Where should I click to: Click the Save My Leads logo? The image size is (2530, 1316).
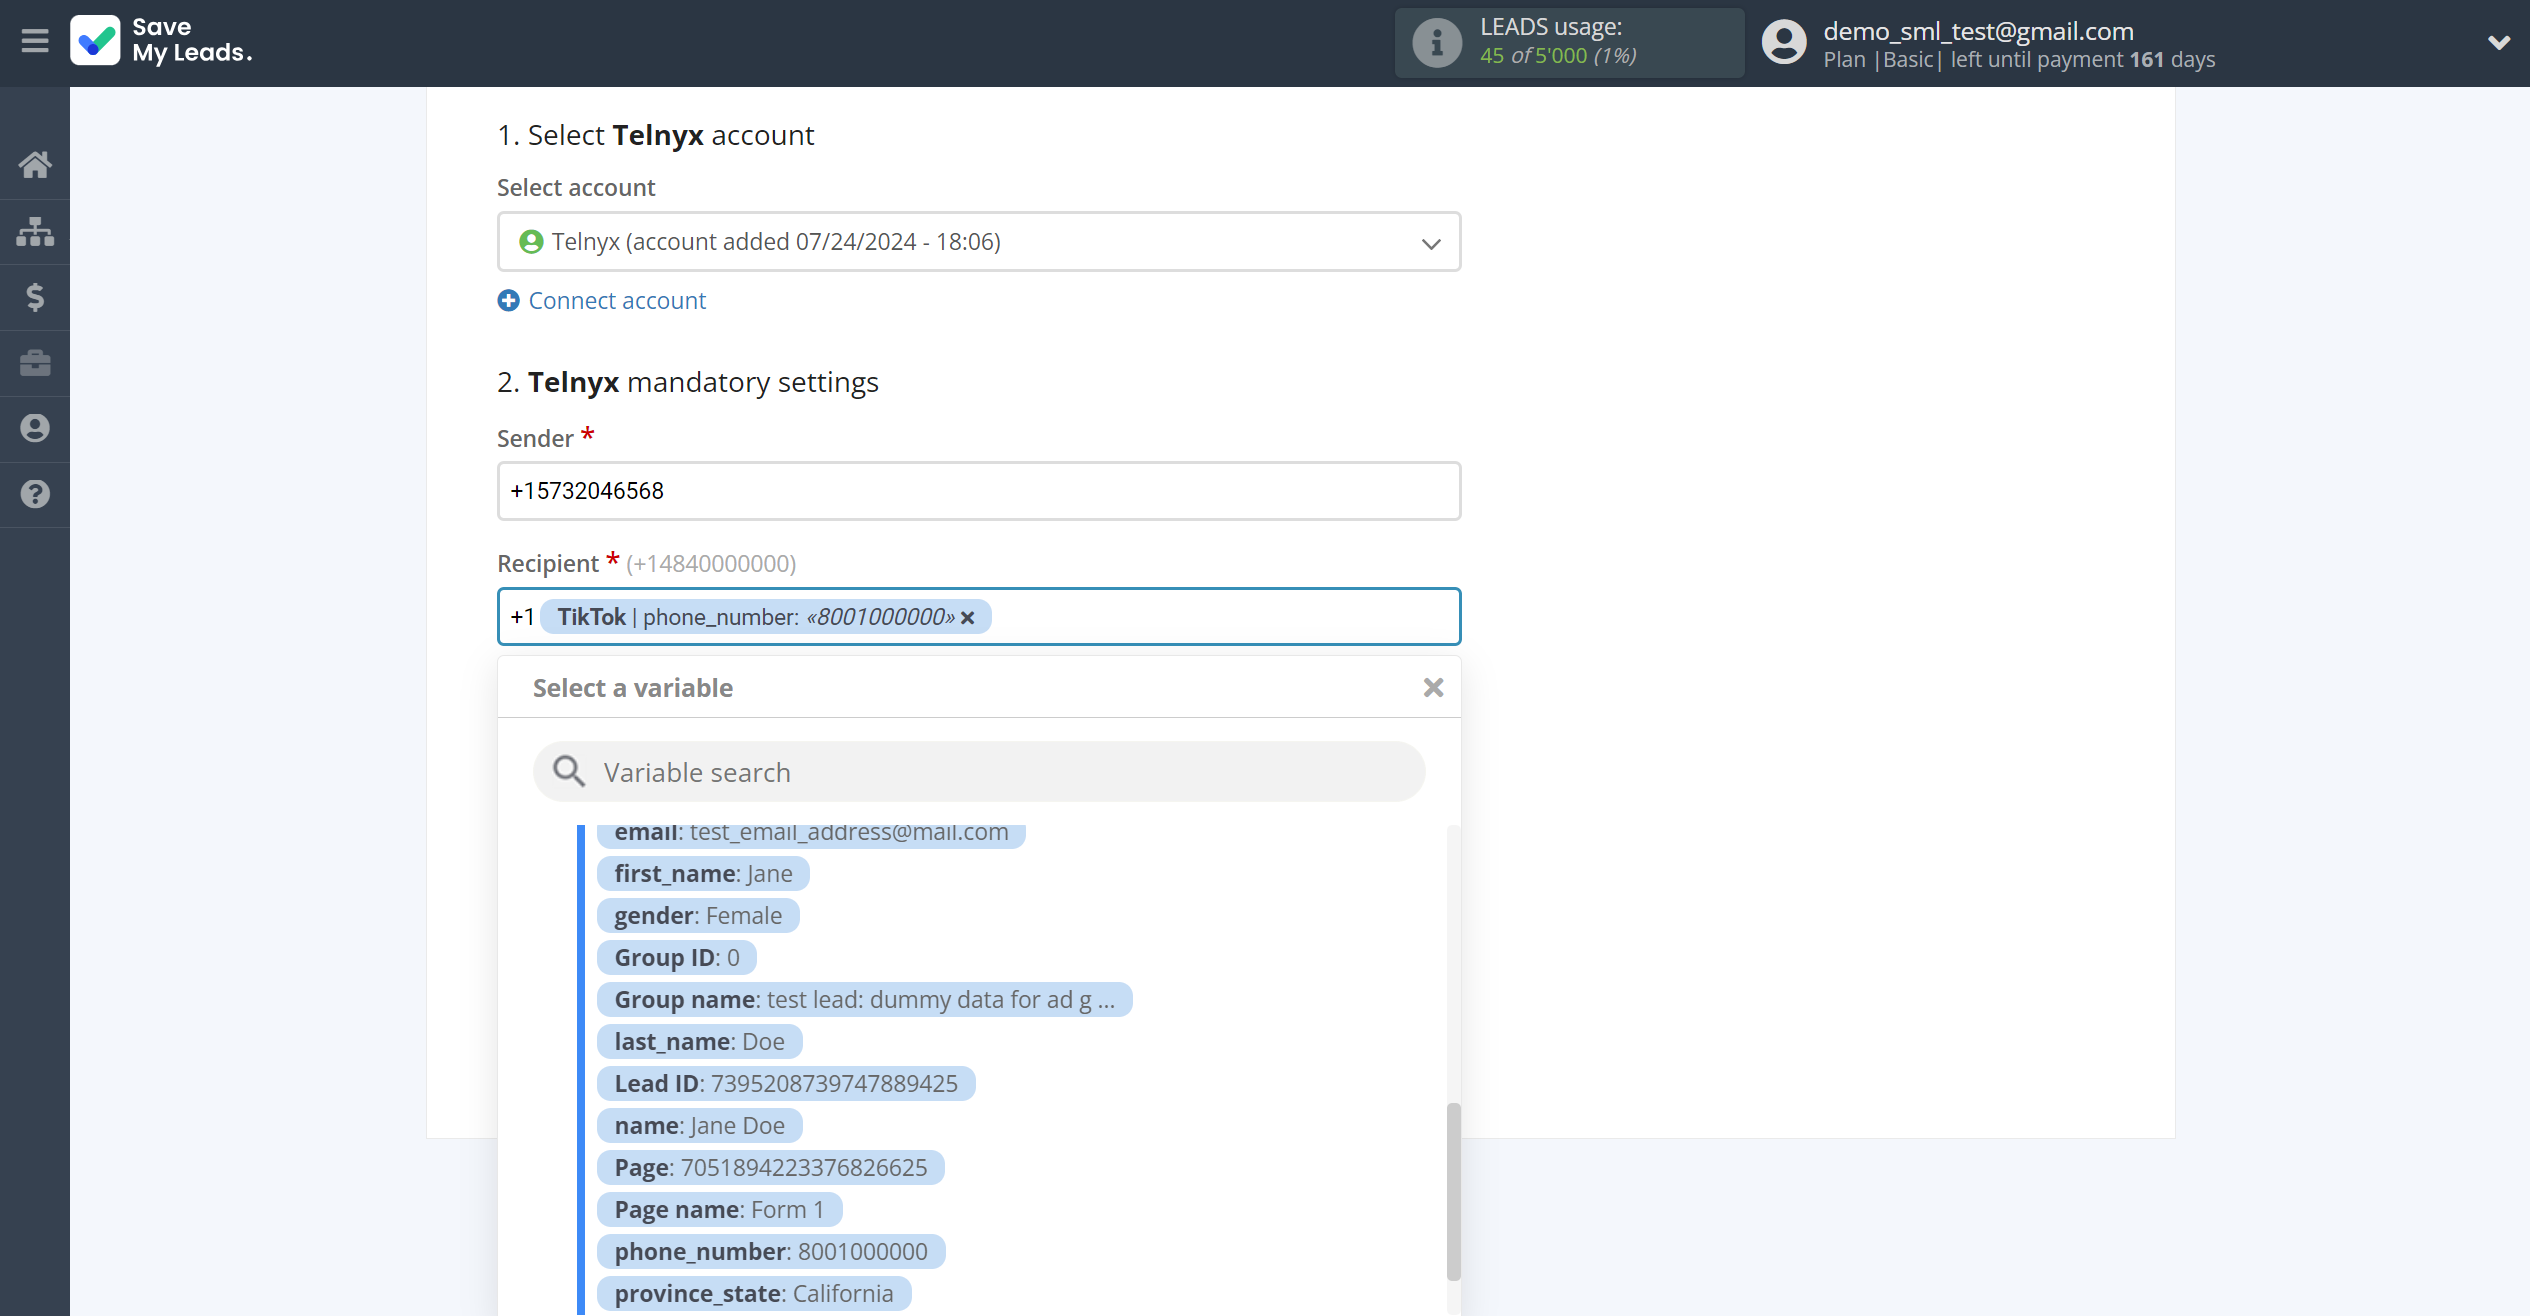click(x=161, y=41)
